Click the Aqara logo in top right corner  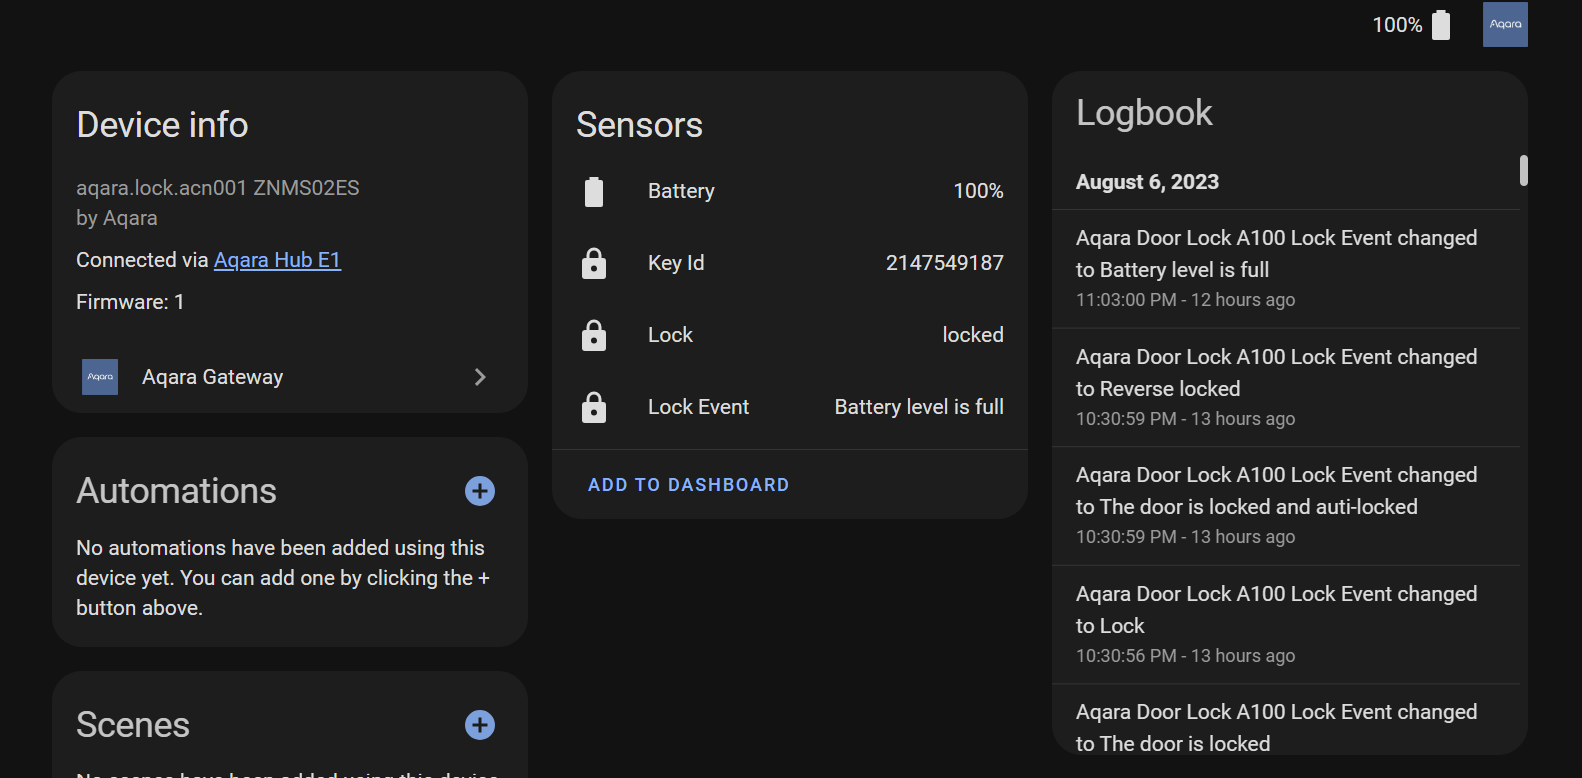pyautogui.click(x=1505, y=24)
